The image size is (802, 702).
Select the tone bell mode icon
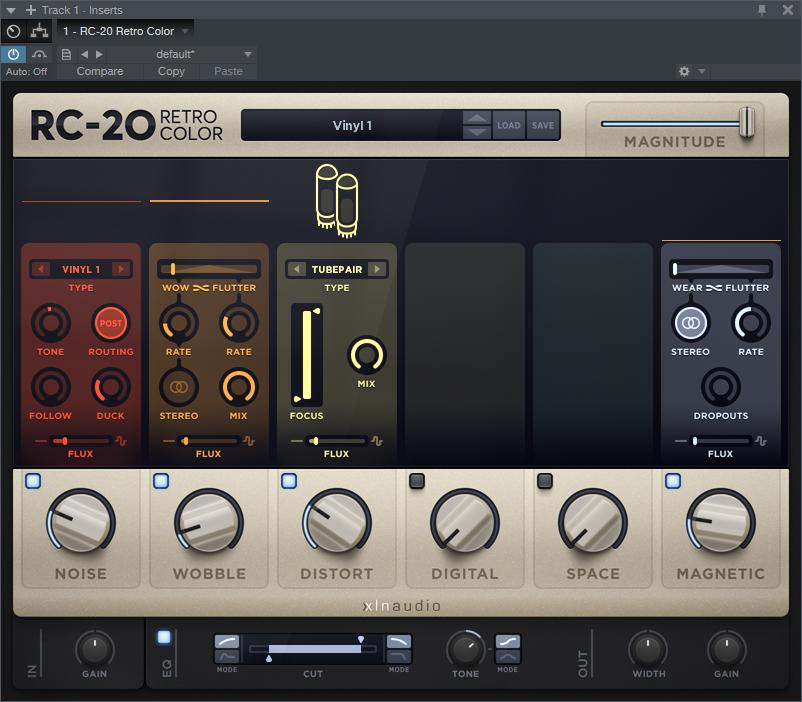coord(508,656)
